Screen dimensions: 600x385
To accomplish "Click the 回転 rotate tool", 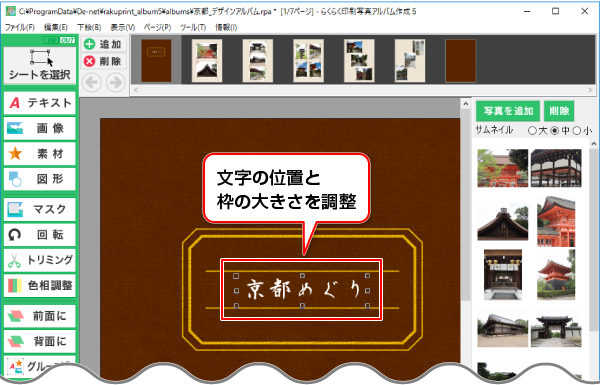I will pyautogui.click(x=40, y=235).
